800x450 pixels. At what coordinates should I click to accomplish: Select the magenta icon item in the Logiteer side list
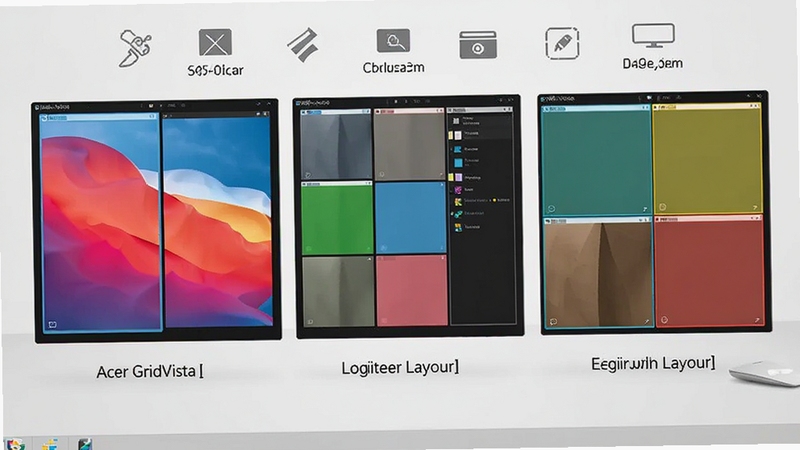click(x=458, y=190)
